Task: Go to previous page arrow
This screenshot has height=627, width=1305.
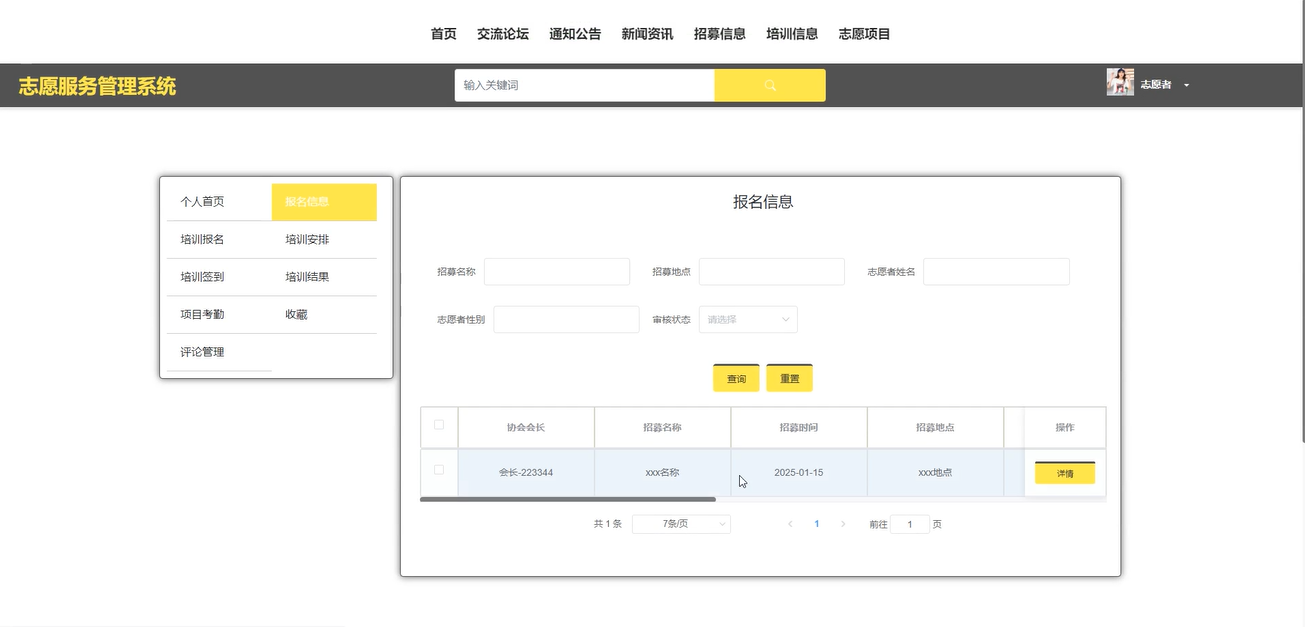Action: coord(790,524)
